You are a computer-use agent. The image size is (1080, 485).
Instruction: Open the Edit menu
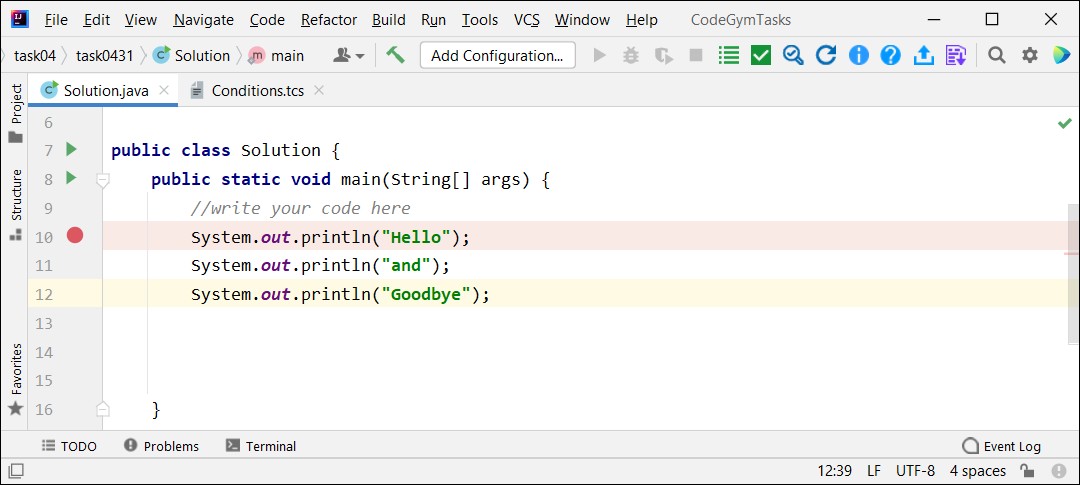pyautogui.click(x=96, y=20)
